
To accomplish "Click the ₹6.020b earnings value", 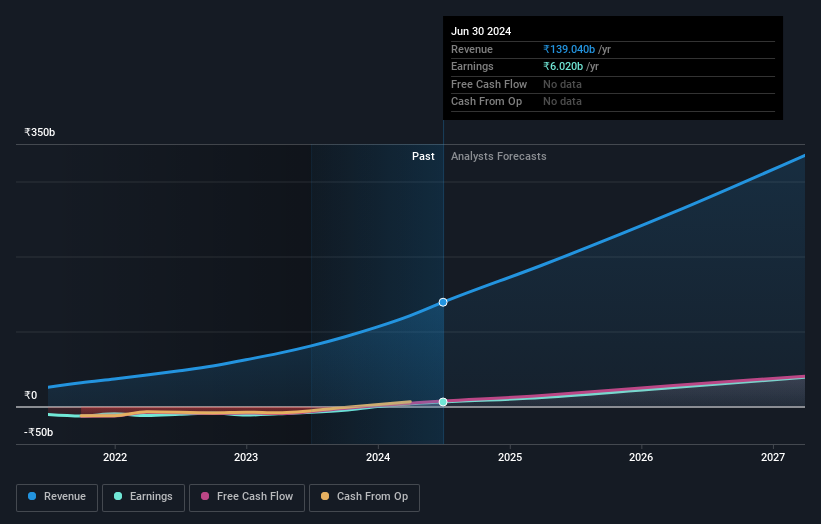I will [x=563, y=66].
